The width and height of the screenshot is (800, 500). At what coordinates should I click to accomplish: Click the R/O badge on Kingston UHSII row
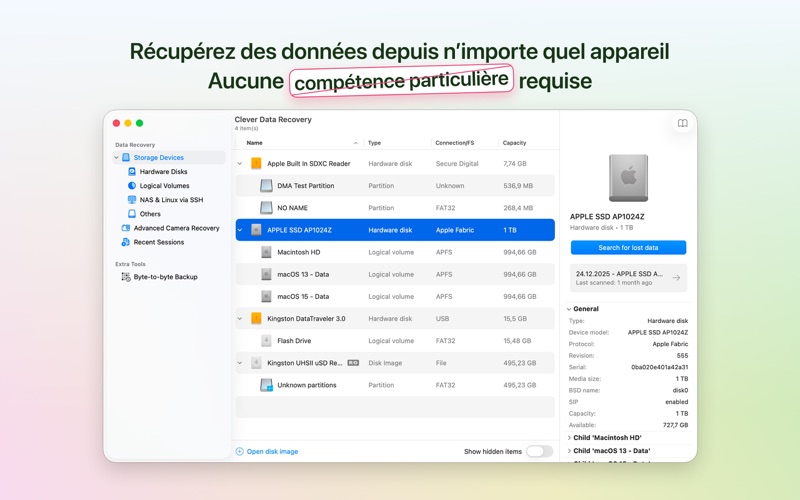(x=353, y=363)
